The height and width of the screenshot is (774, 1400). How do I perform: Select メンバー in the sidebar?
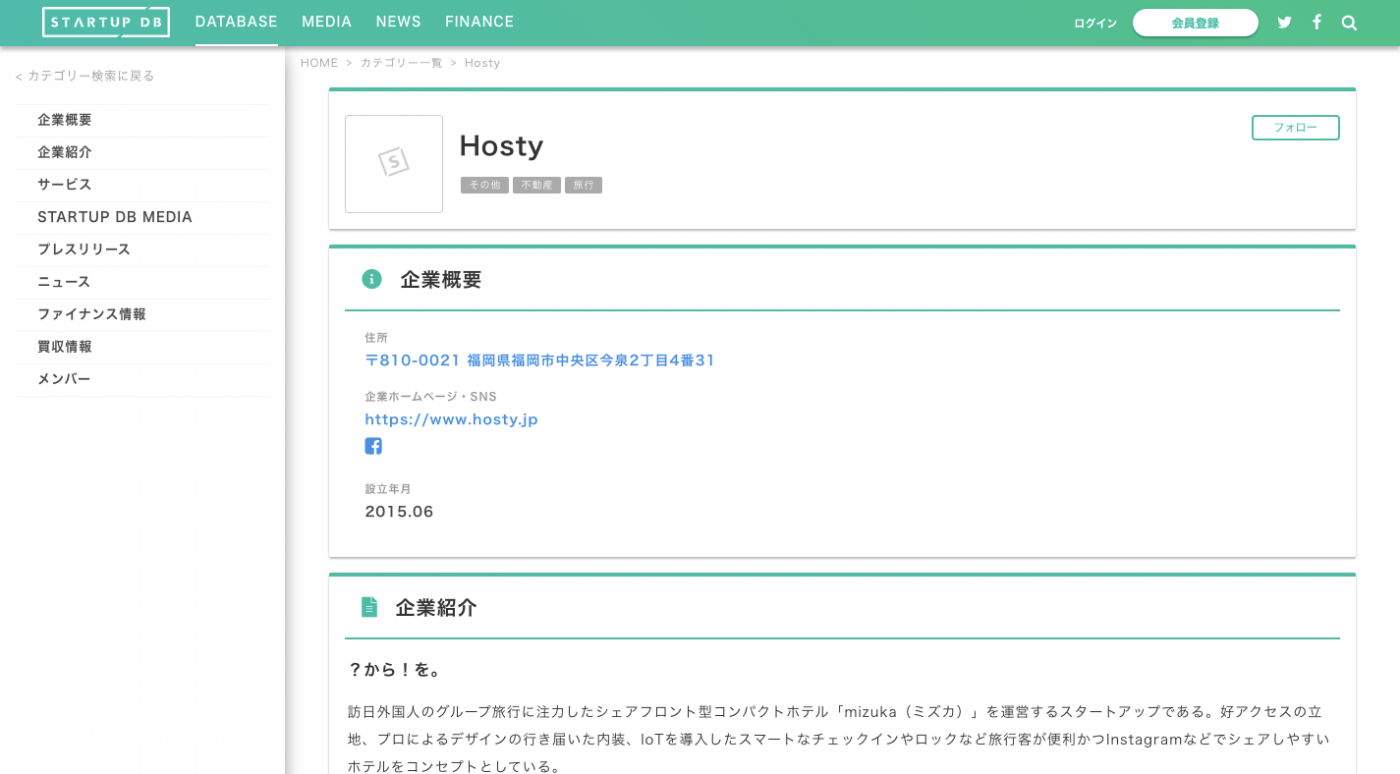point(142,379)
